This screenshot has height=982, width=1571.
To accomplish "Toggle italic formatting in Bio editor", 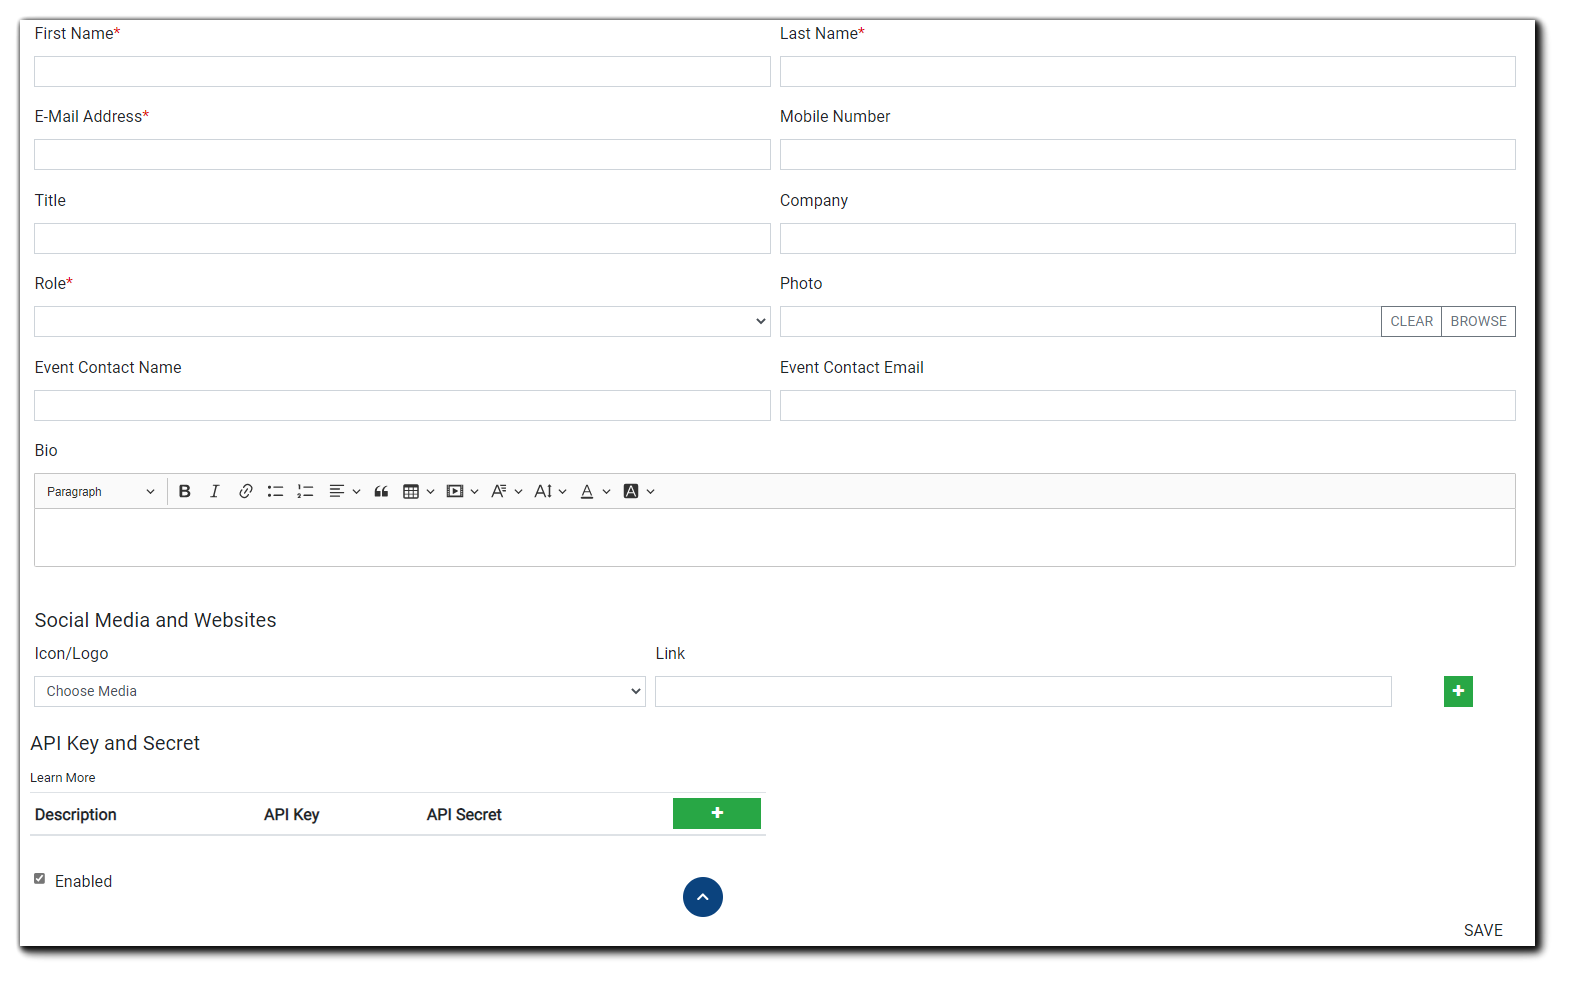I will [x=214, y=491].
